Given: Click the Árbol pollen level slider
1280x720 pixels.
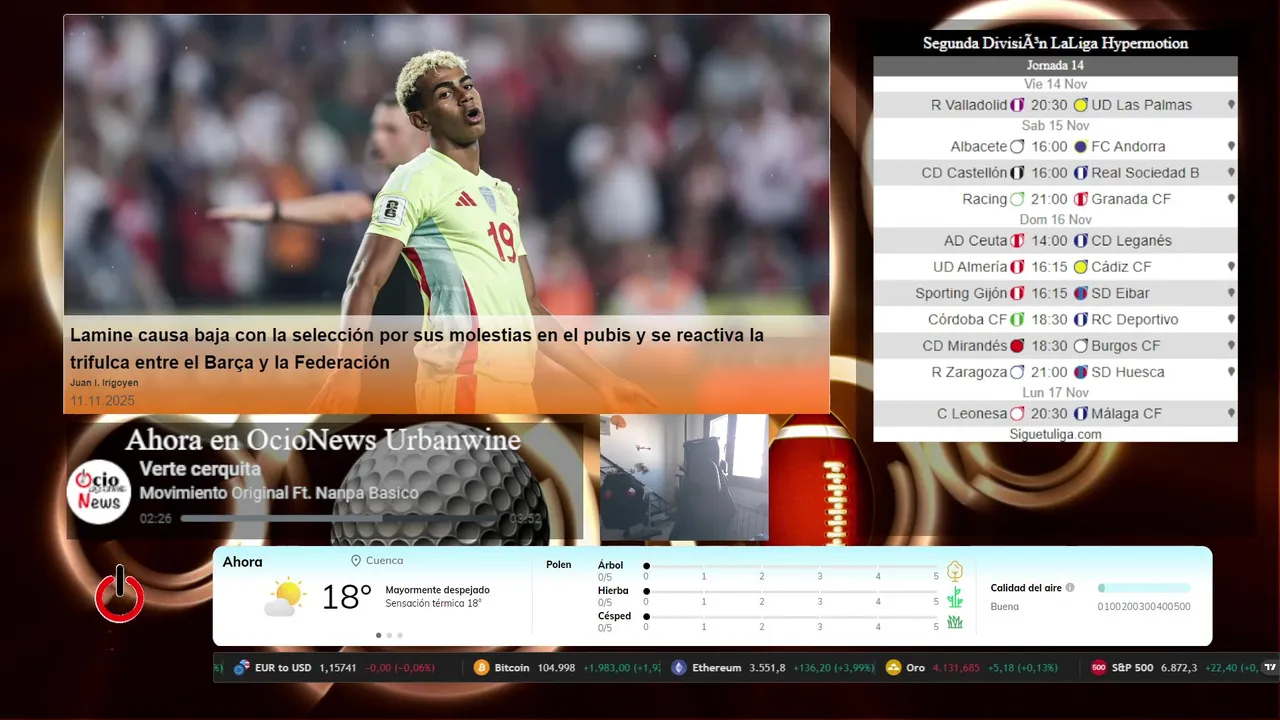Looking at the screenshot, I should tap(792, 566).
